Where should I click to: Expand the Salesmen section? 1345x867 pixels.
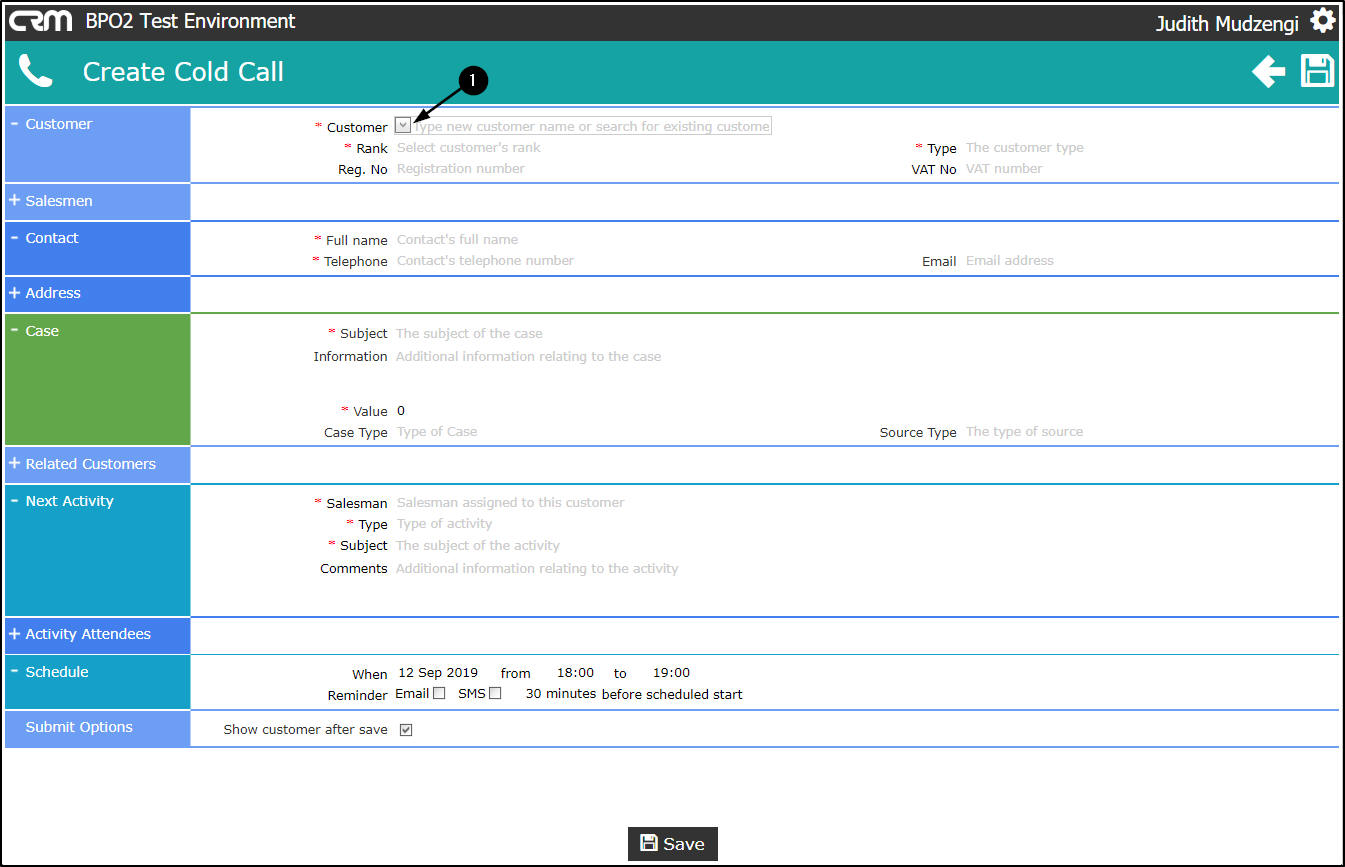click(x=15, y=201)
